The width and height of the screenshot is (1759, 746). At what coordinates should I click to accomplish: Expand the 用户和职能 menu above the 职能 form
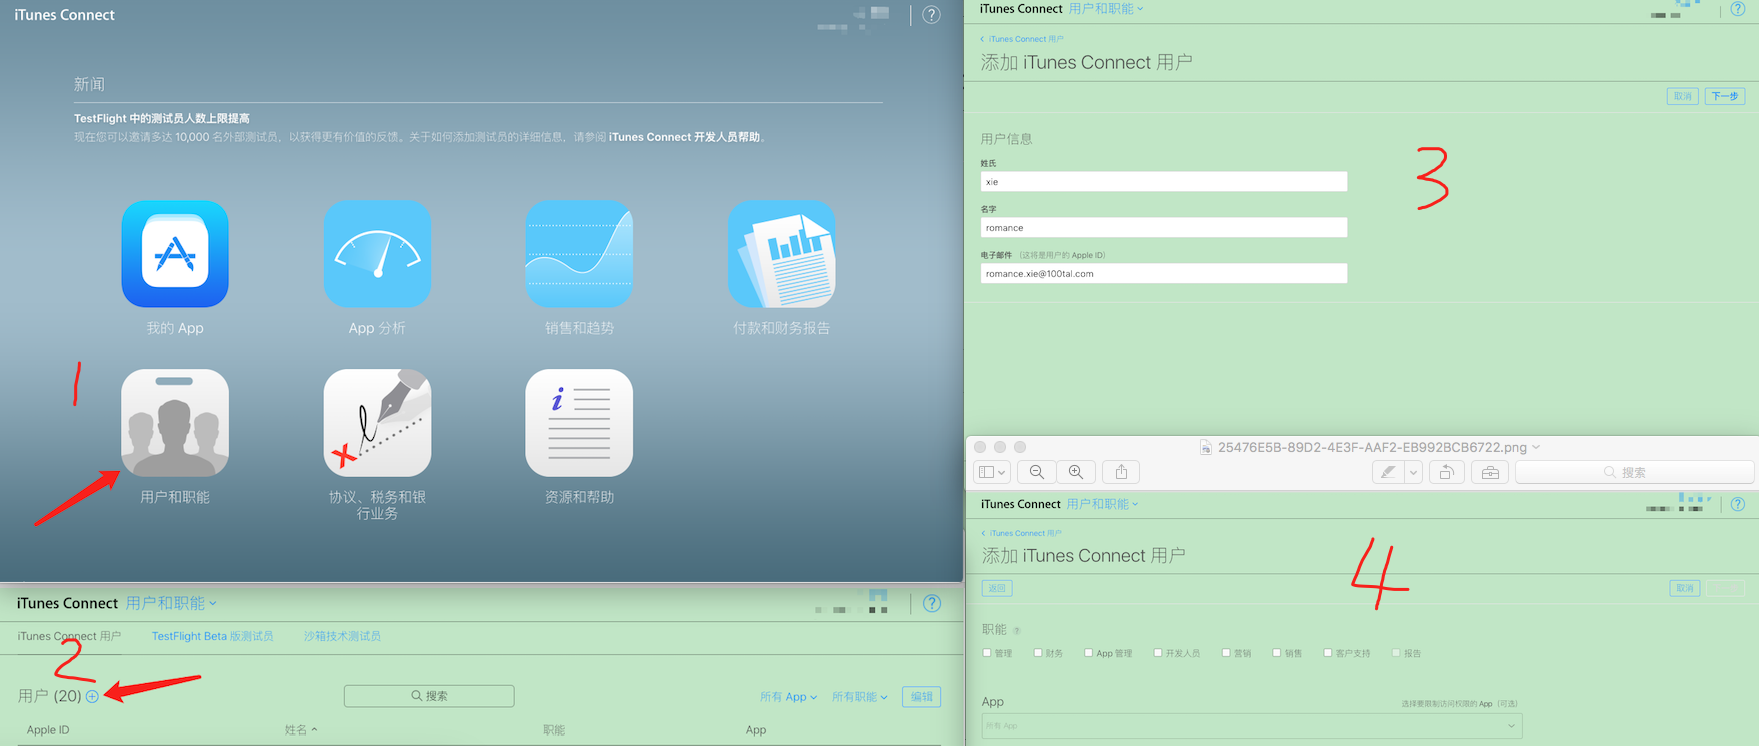pos(1102,504)
